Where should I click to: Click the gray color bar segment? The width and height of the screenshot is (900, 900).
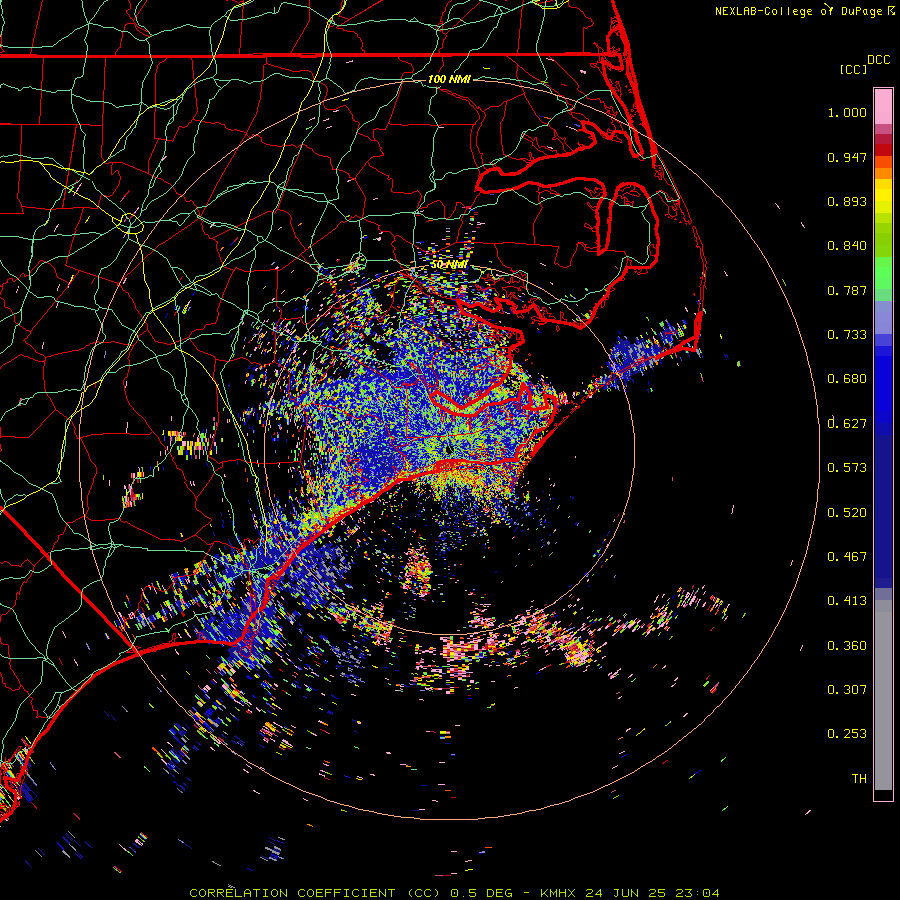click(883, 695)
